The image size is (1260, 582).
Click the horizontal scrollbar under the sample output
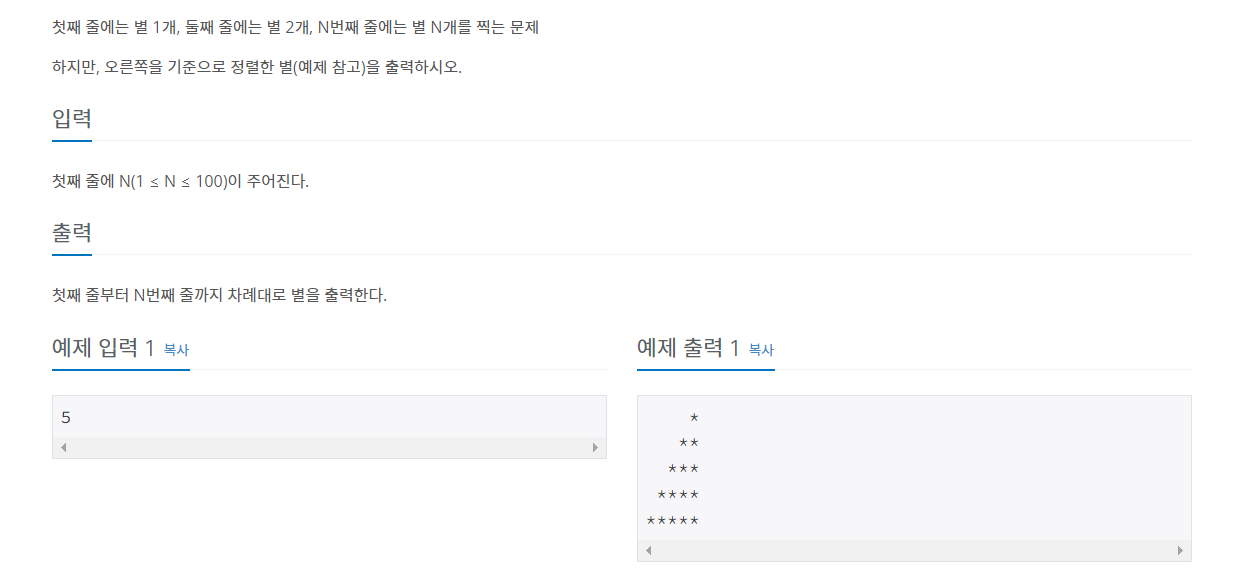(915, 549)
